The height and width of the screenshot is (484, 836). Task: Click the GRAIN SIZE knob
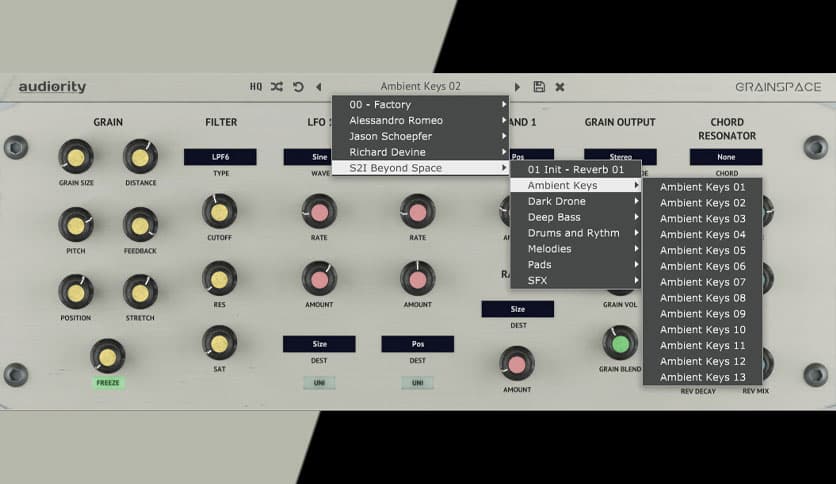coord(76,157)
